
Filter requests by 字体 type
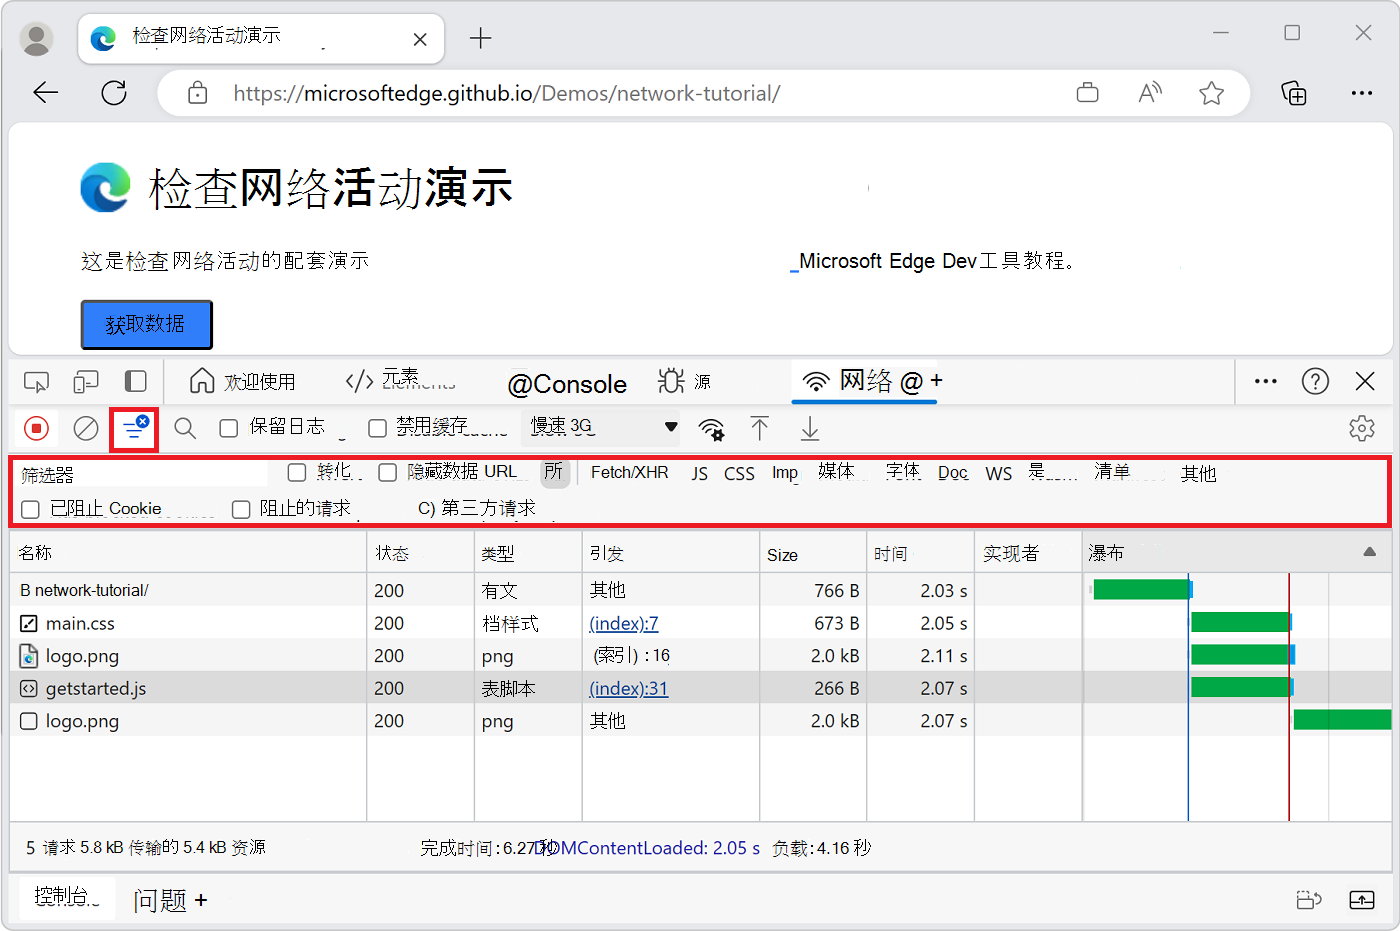coord(903,471)
